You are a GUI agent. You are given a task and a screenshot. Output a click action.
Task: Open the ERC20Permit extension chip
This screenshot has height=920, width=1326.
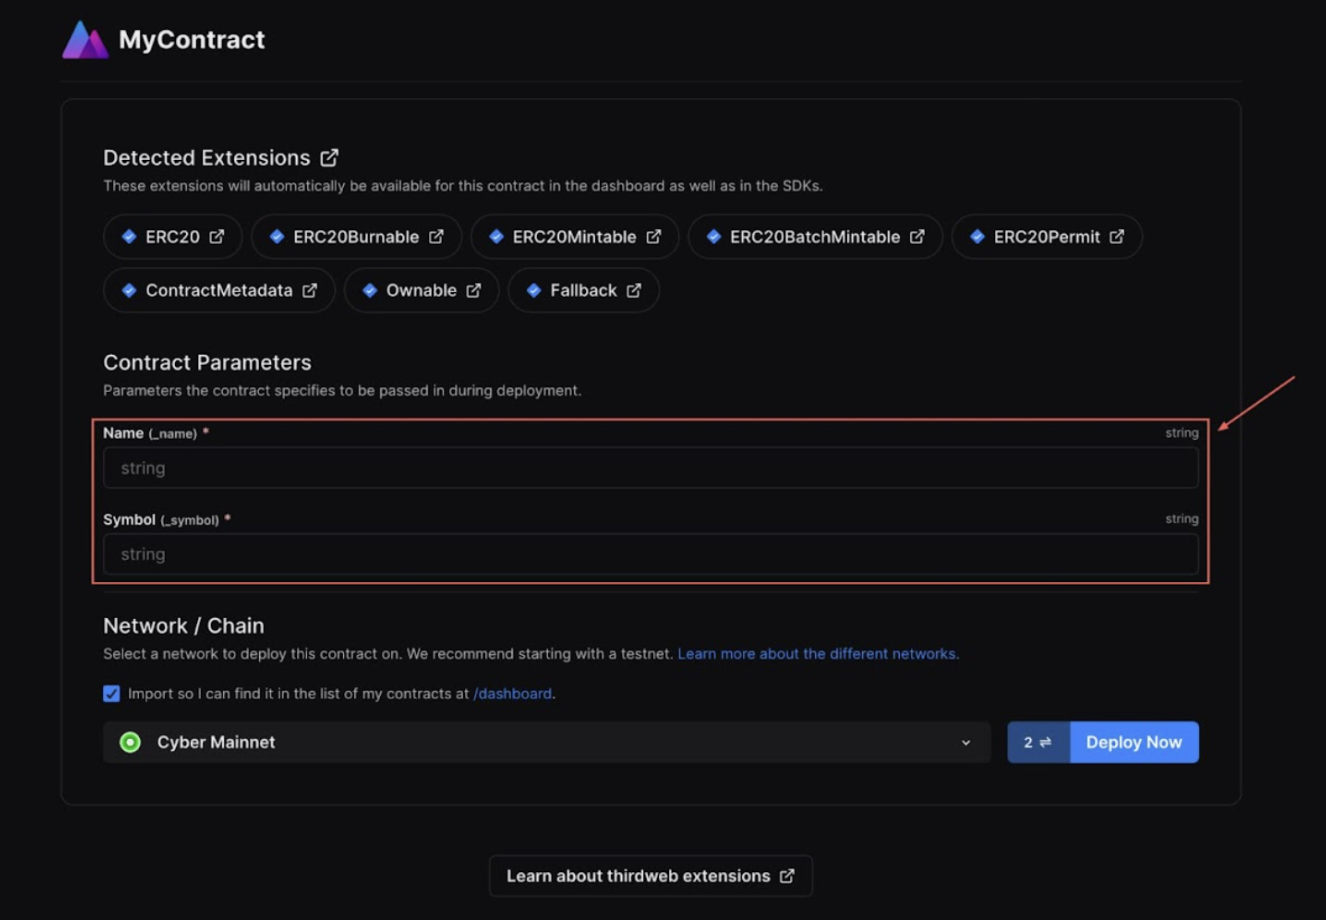coord(1047,237)
